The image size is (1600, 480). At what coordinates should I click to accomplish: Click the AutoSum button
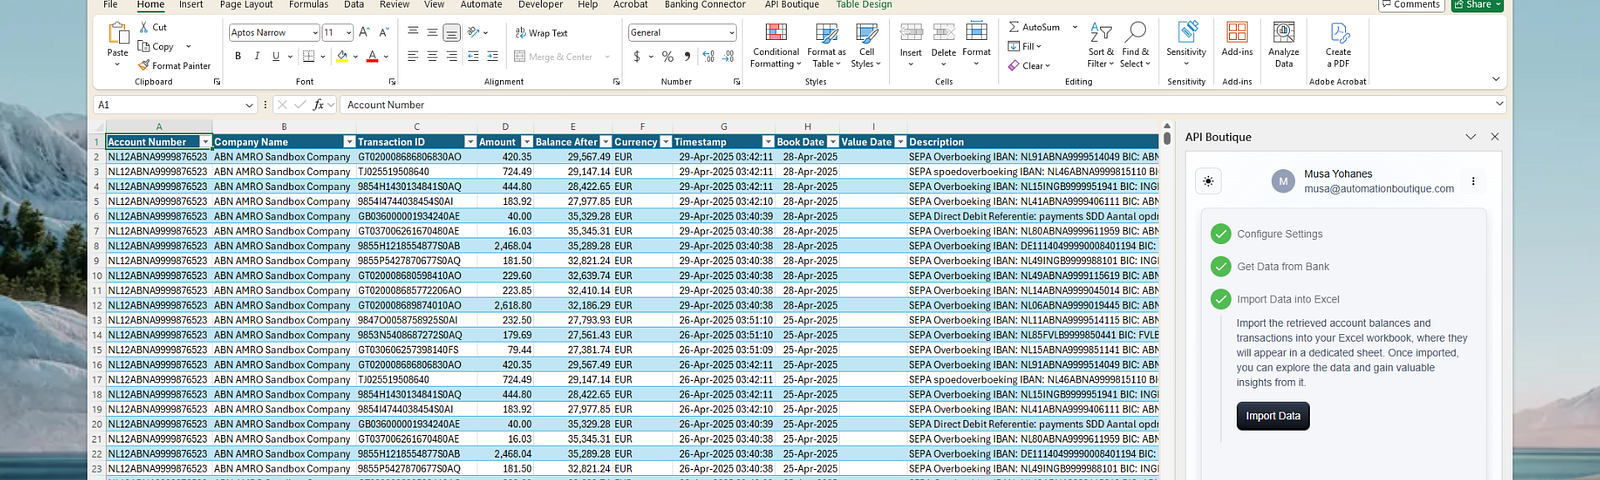[x=1034, y=27]
